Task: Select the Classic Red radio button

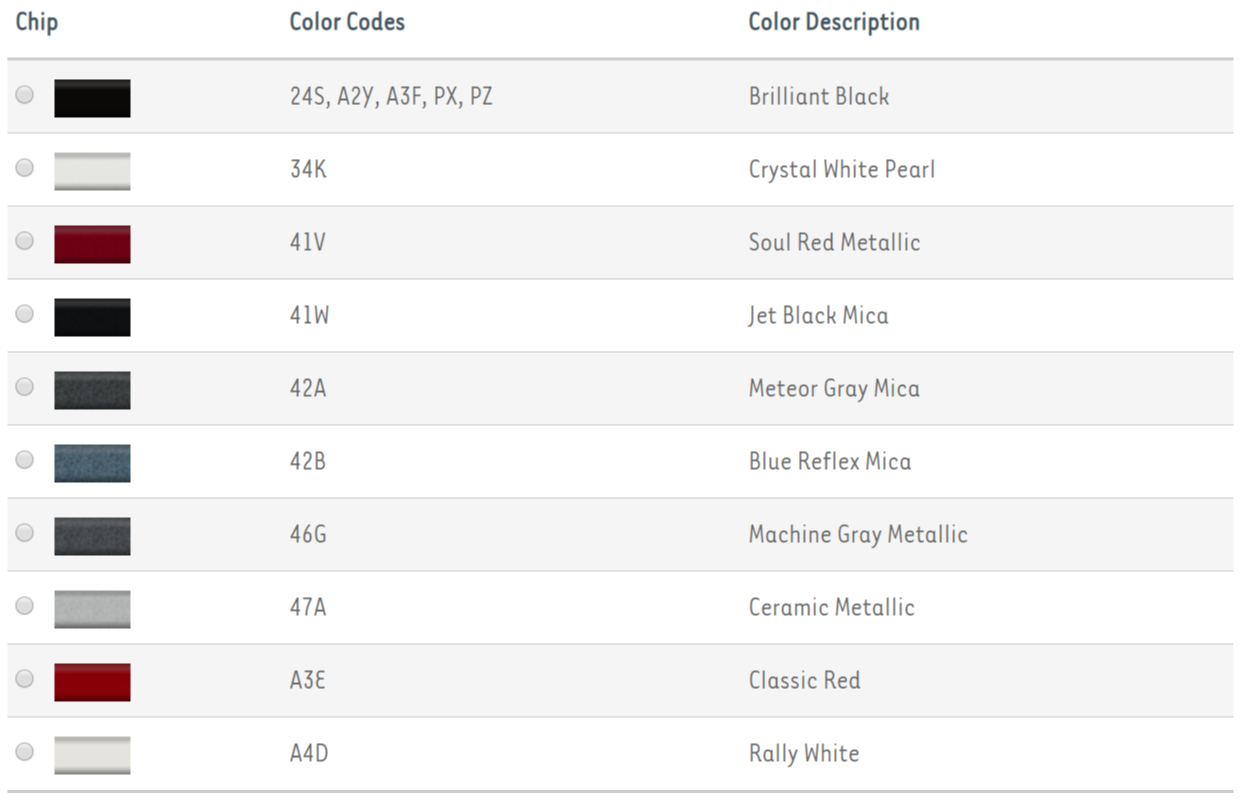Action: pos(25,679)
